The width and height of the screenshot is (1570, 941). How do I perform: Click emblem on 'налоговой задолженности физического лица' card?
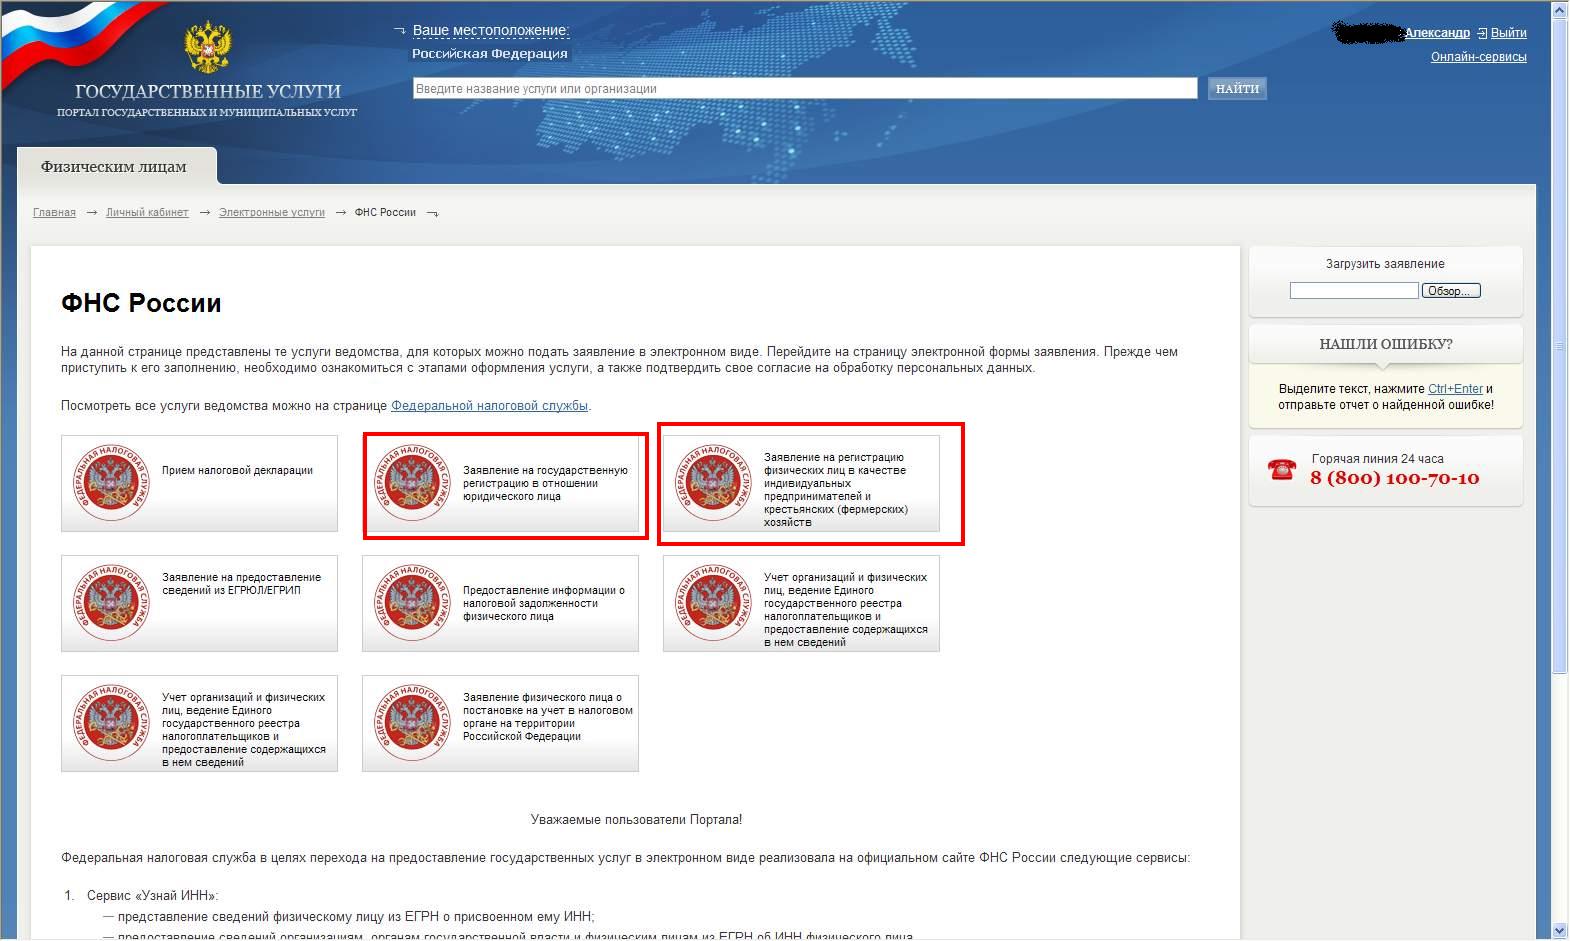pos(412,603)
